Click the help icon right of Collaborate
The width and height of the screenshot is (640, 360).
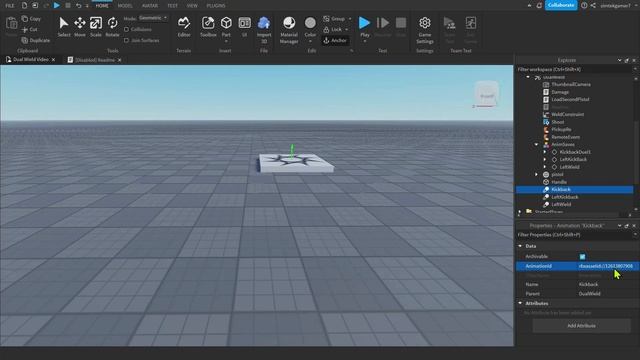pos(584,6)
